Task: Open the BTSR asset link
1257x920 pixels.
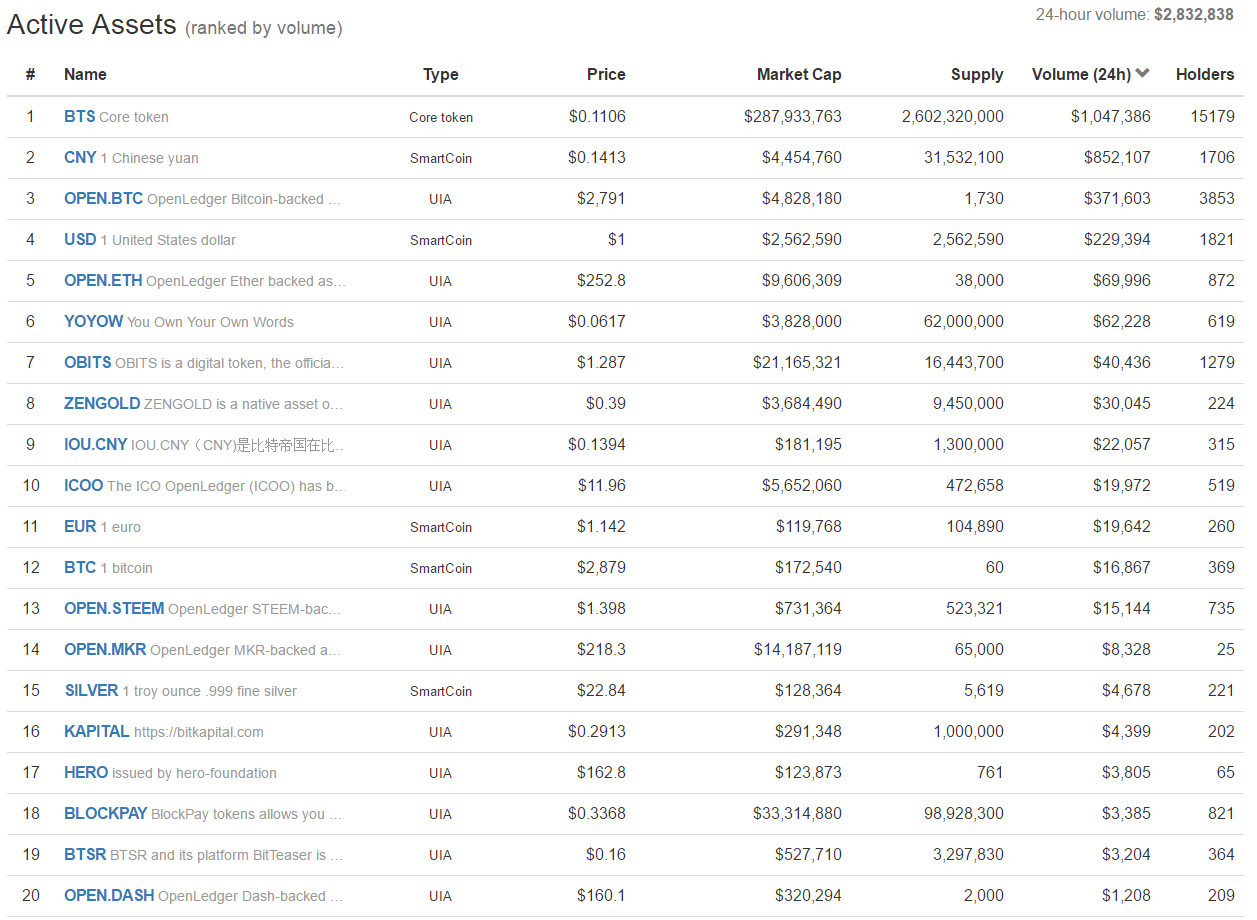Action: click(85, 855)
